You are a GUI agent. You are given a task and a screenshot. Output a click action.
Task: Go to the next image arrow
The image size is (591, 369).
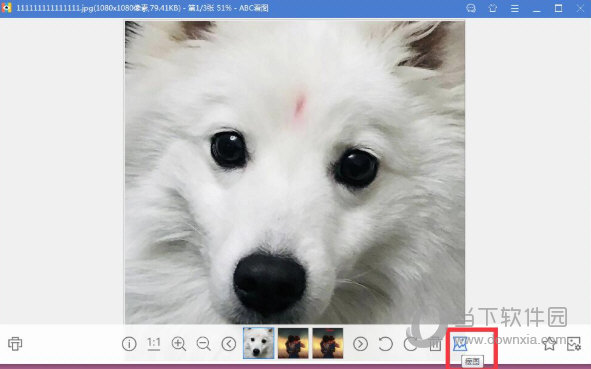click(x=360, y=344)
